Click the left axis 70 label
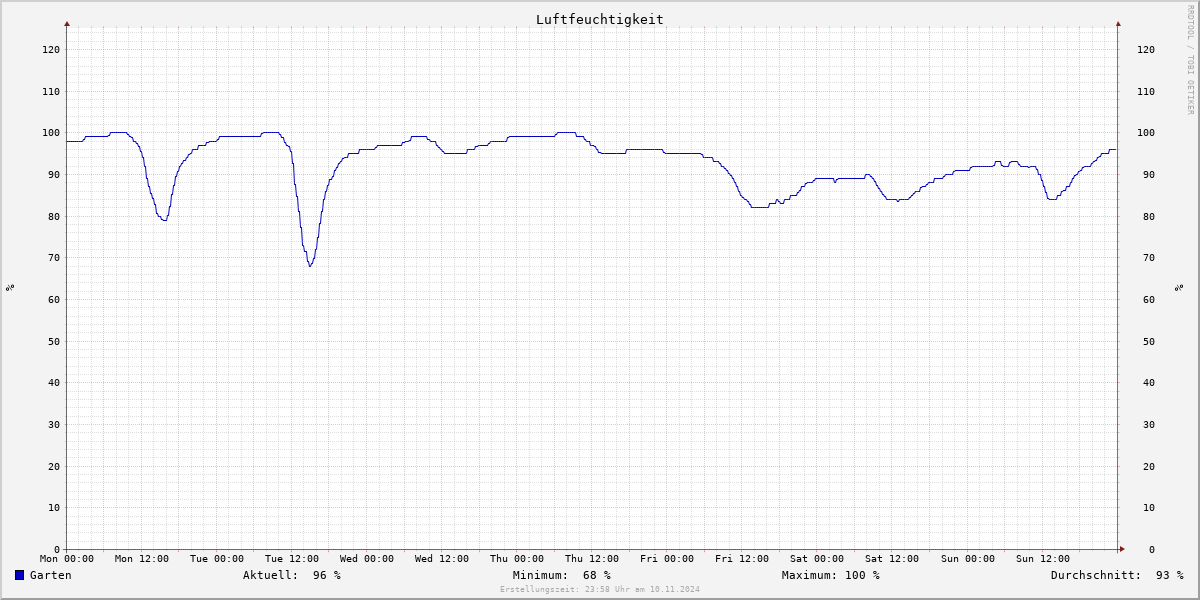This screenshot has height=600, width=1200. point(54,258)
